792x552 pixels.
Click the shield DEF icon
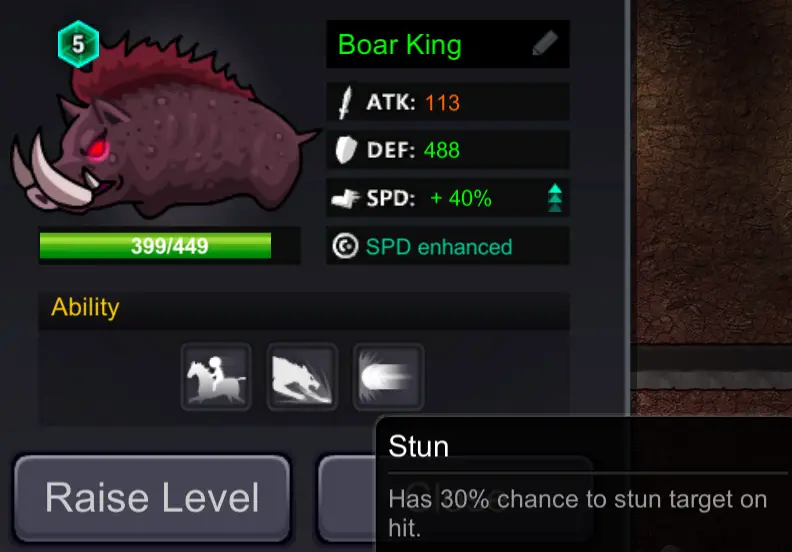click(346, 150)
